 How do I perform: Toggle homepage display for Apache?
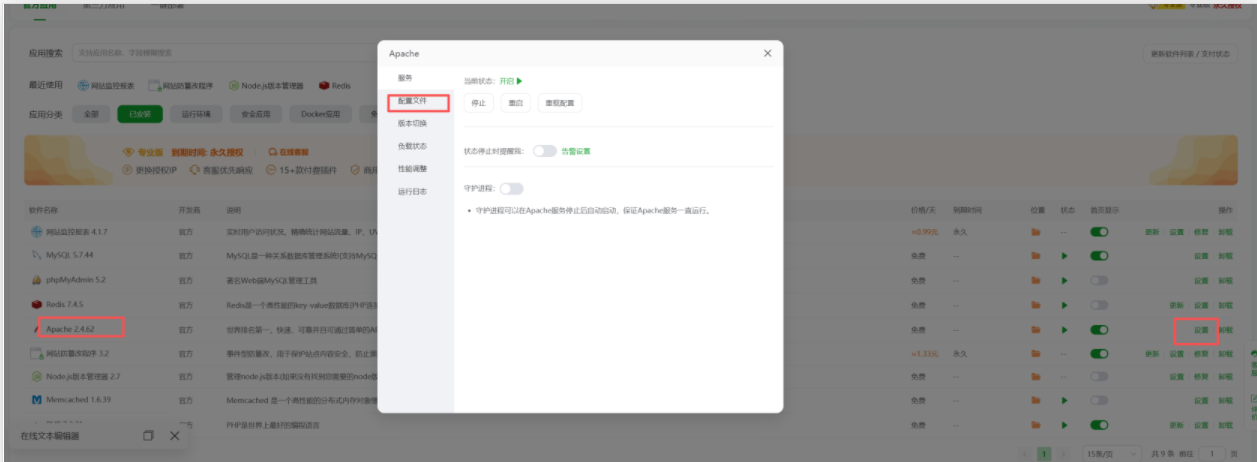1100,329
